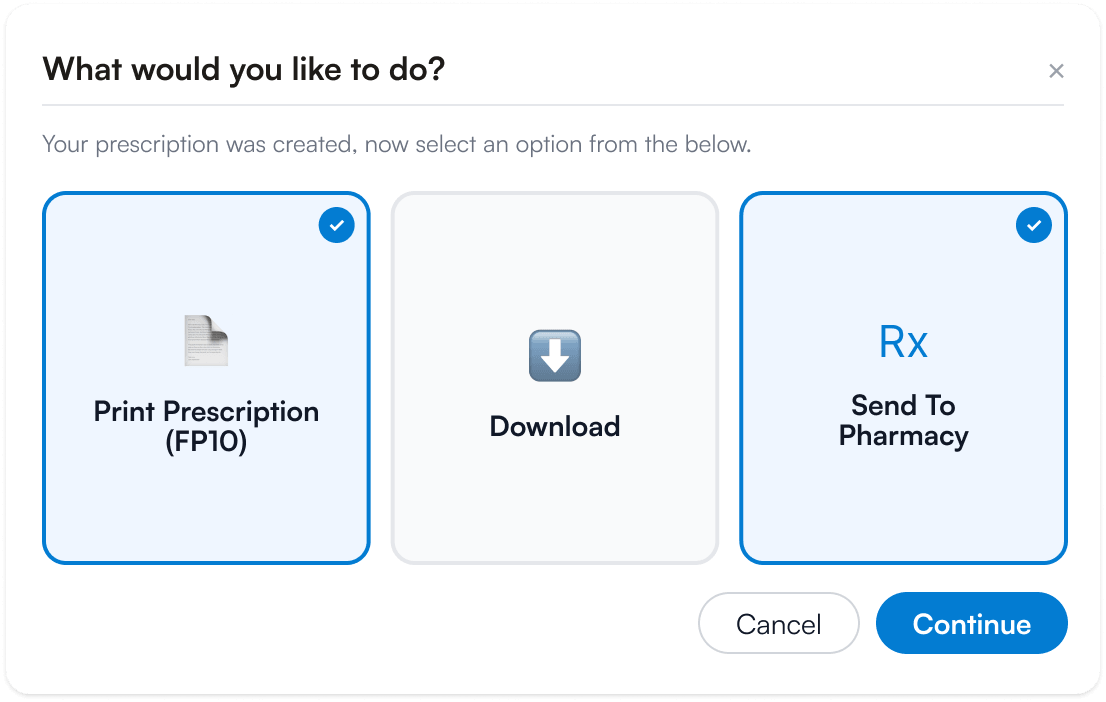1106x702 pixels.
Task: Click the prescription was created instruction text
Action: click(396, 145)
